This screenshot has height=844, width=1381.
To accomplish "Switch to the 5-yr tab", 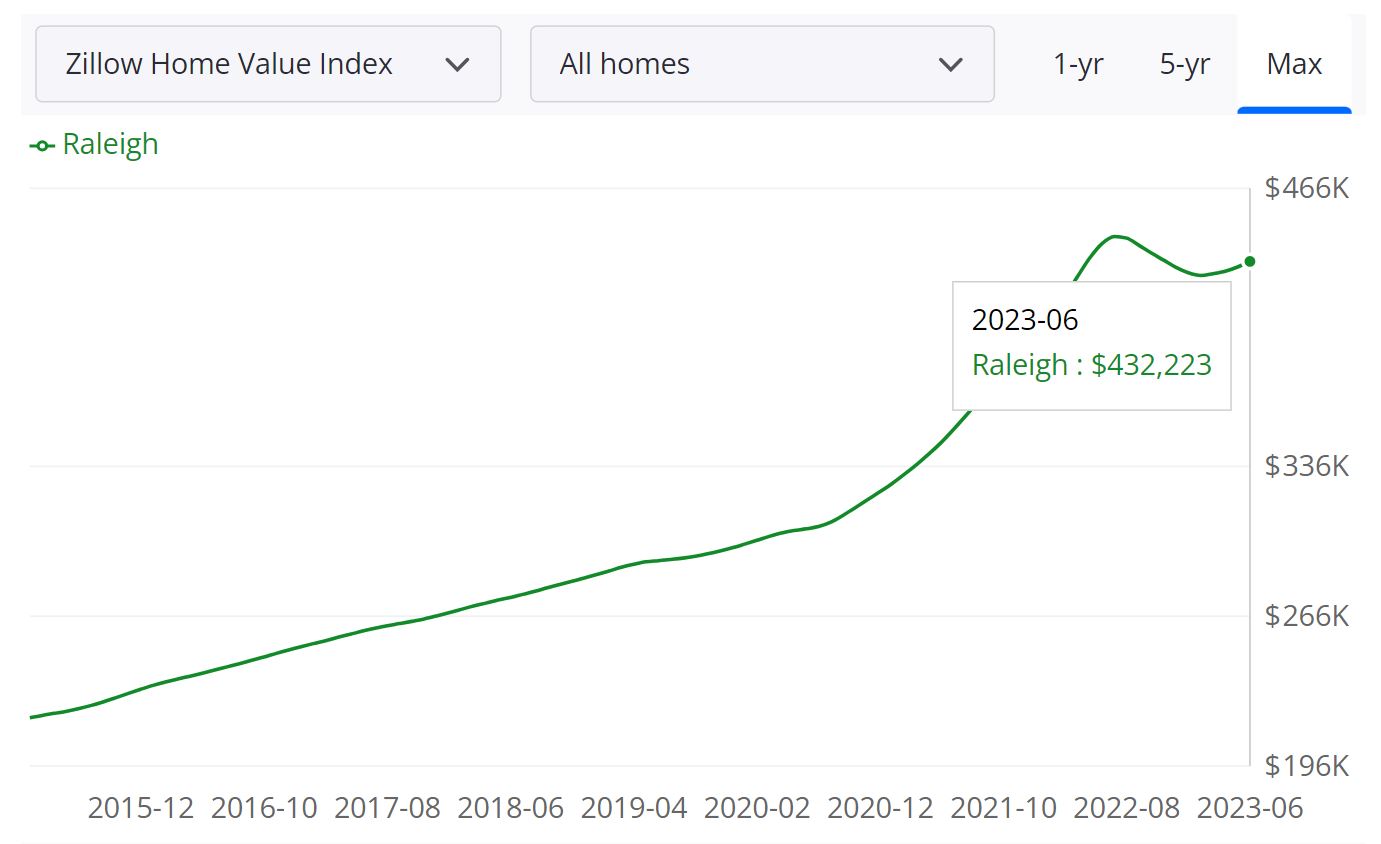I will [1184, 64].
